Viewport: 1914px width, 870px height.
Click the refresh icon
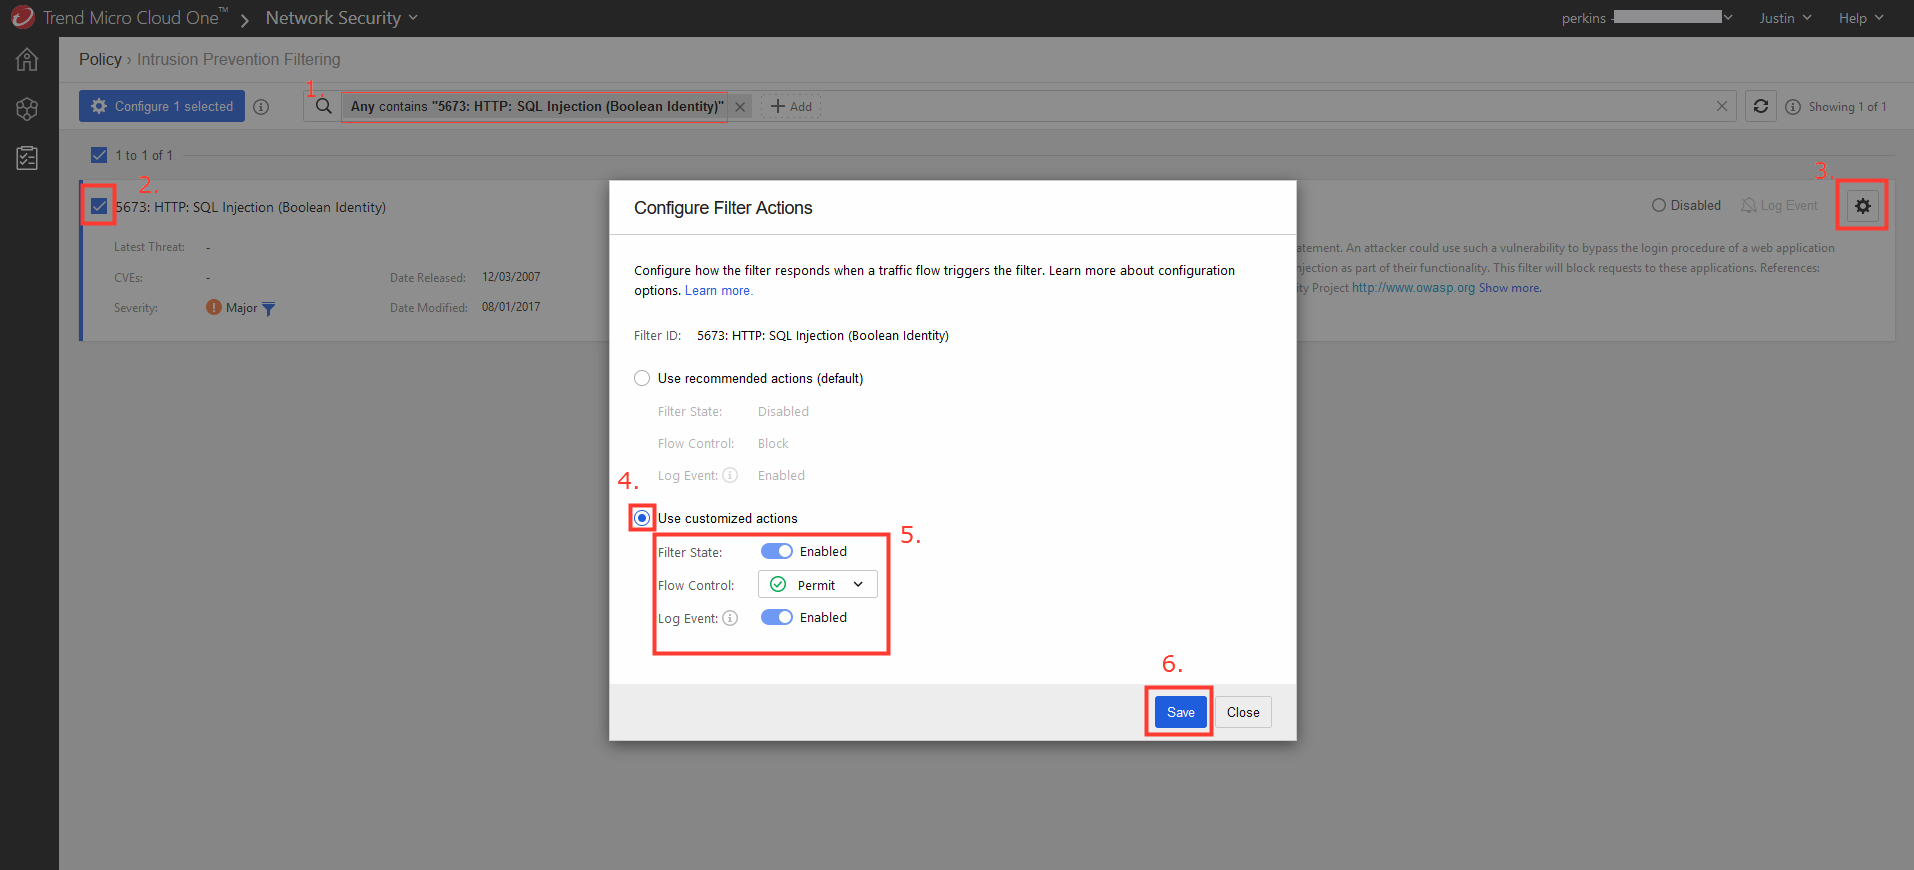tap(1761, 106)
